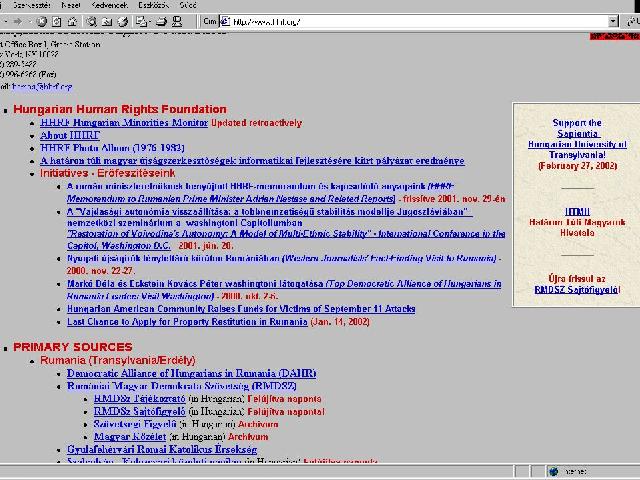Refresh the page with the Refresh icon

coord(57,22)
